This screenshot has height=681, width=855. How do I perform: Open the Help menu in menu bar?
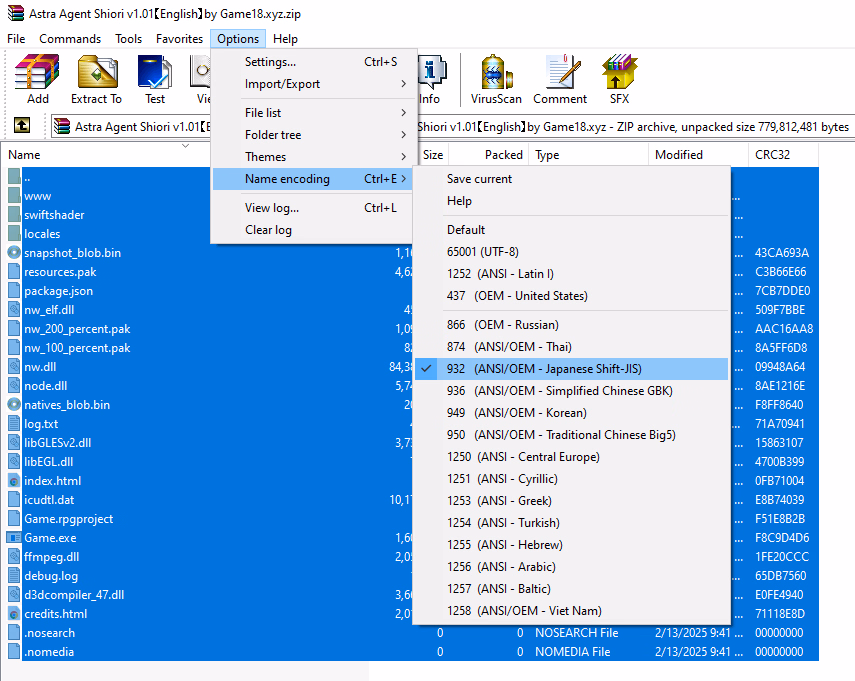click(x=285, y=39)
